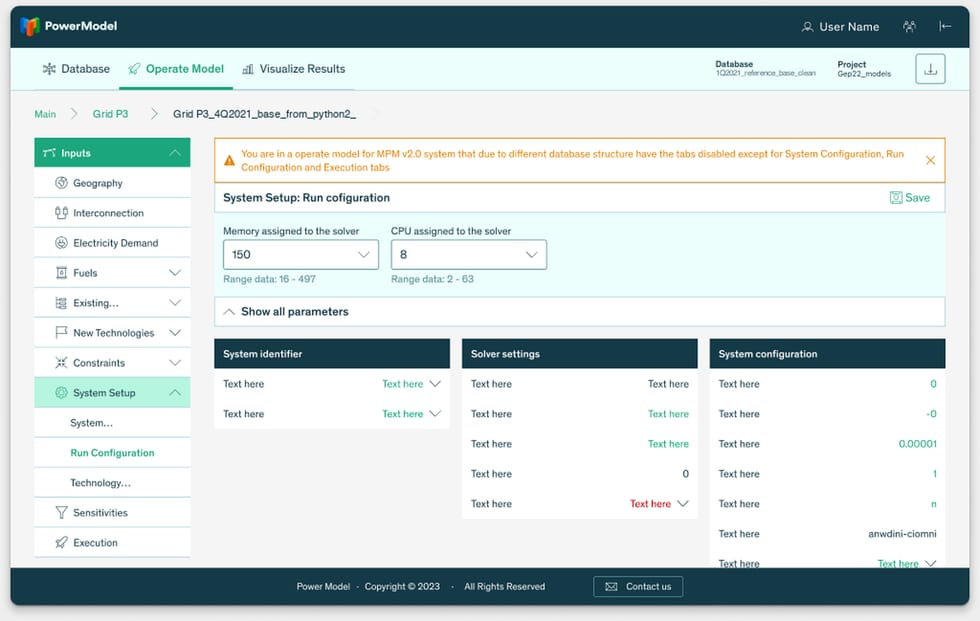The height and width of the screenshot is (621, 980).
Task: Click the Contact us button
Action: click(638, 587)
